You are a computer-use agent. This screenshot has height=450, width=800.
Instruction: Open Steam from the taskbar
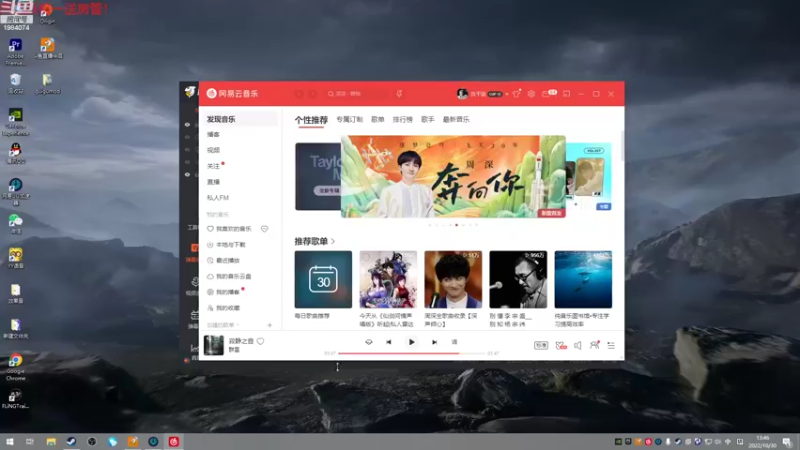(x=71, y=441)
